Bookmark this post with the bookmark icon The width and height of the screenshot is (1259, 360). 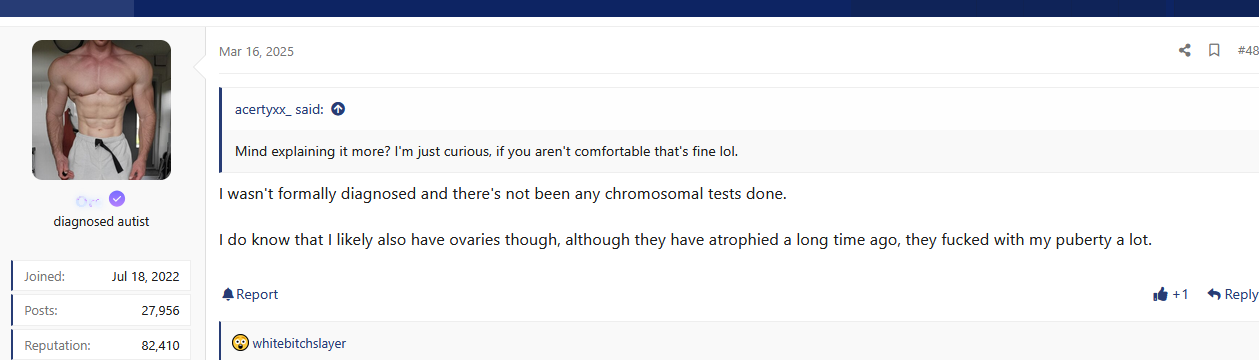point(1213,50)
